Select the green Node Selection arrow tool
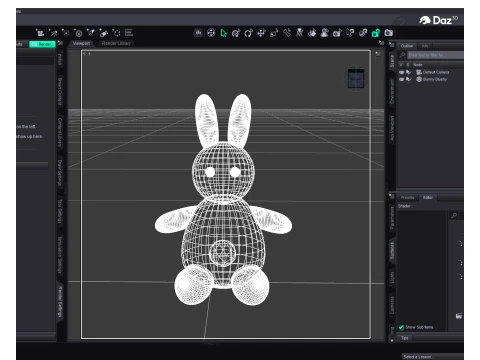480x360 pixels. click(223, 33)
